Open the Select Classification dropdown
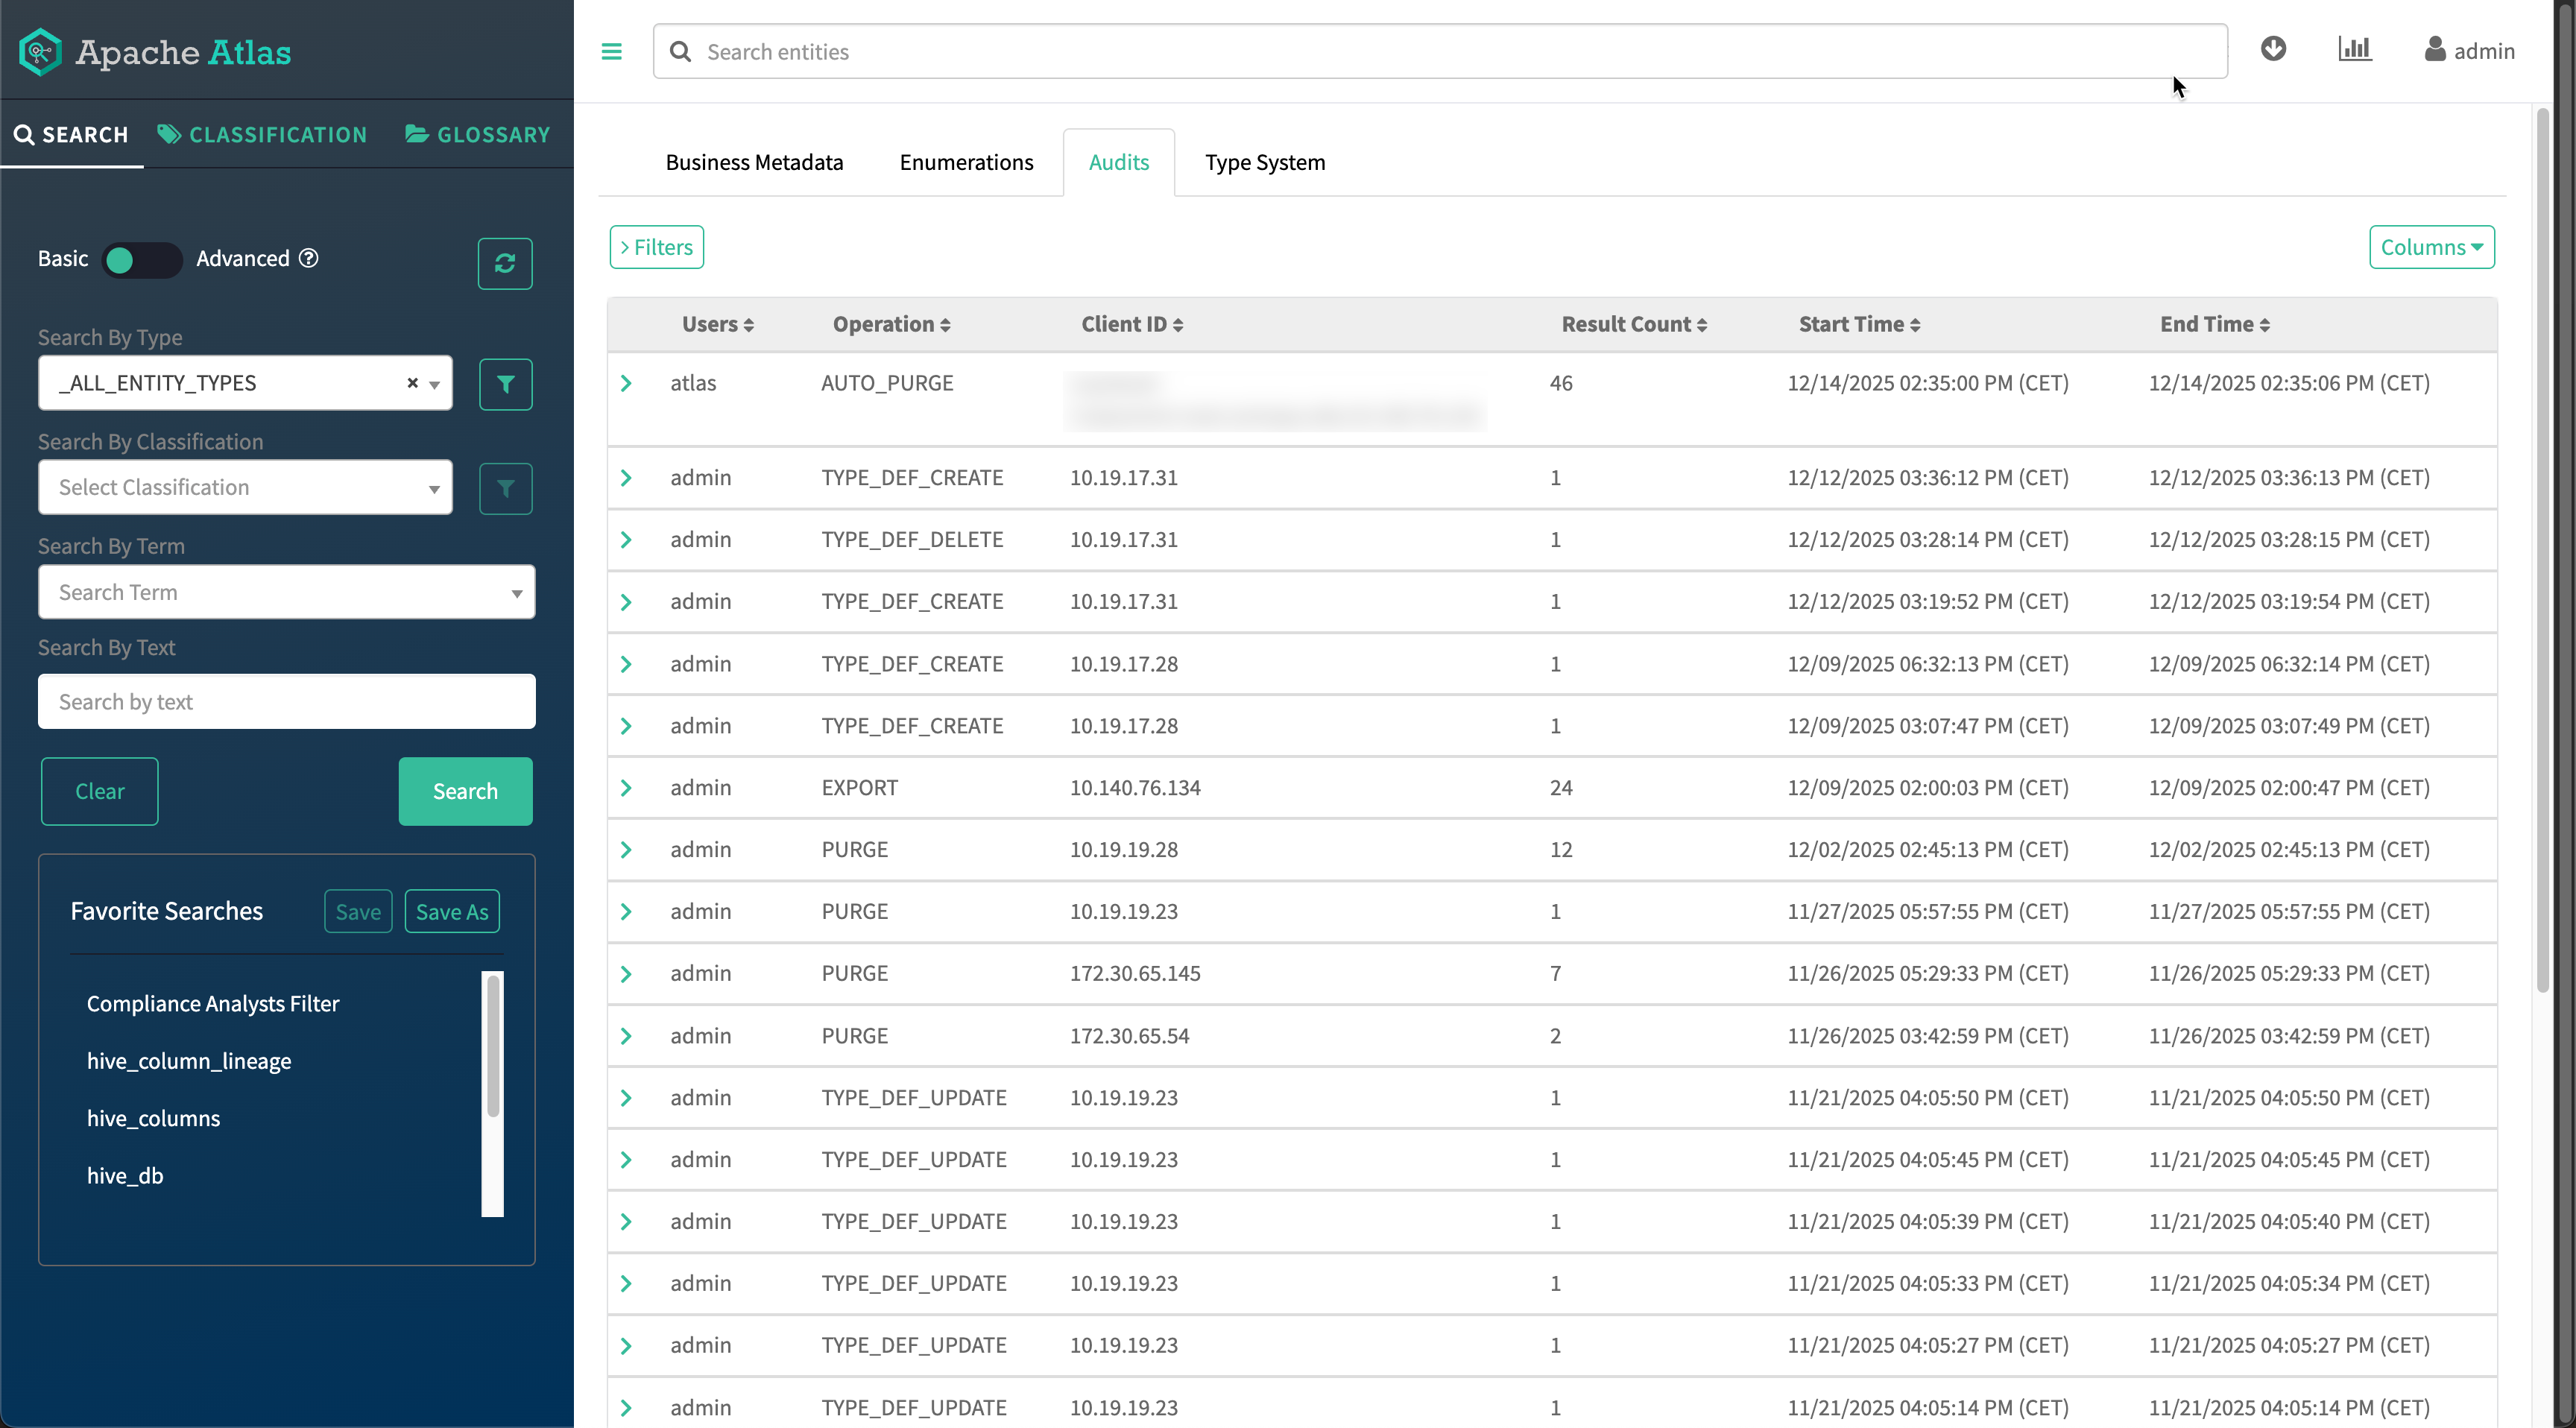Image resolution: width=2576 pixels, height=1428 pixels. tap(245, 487)
